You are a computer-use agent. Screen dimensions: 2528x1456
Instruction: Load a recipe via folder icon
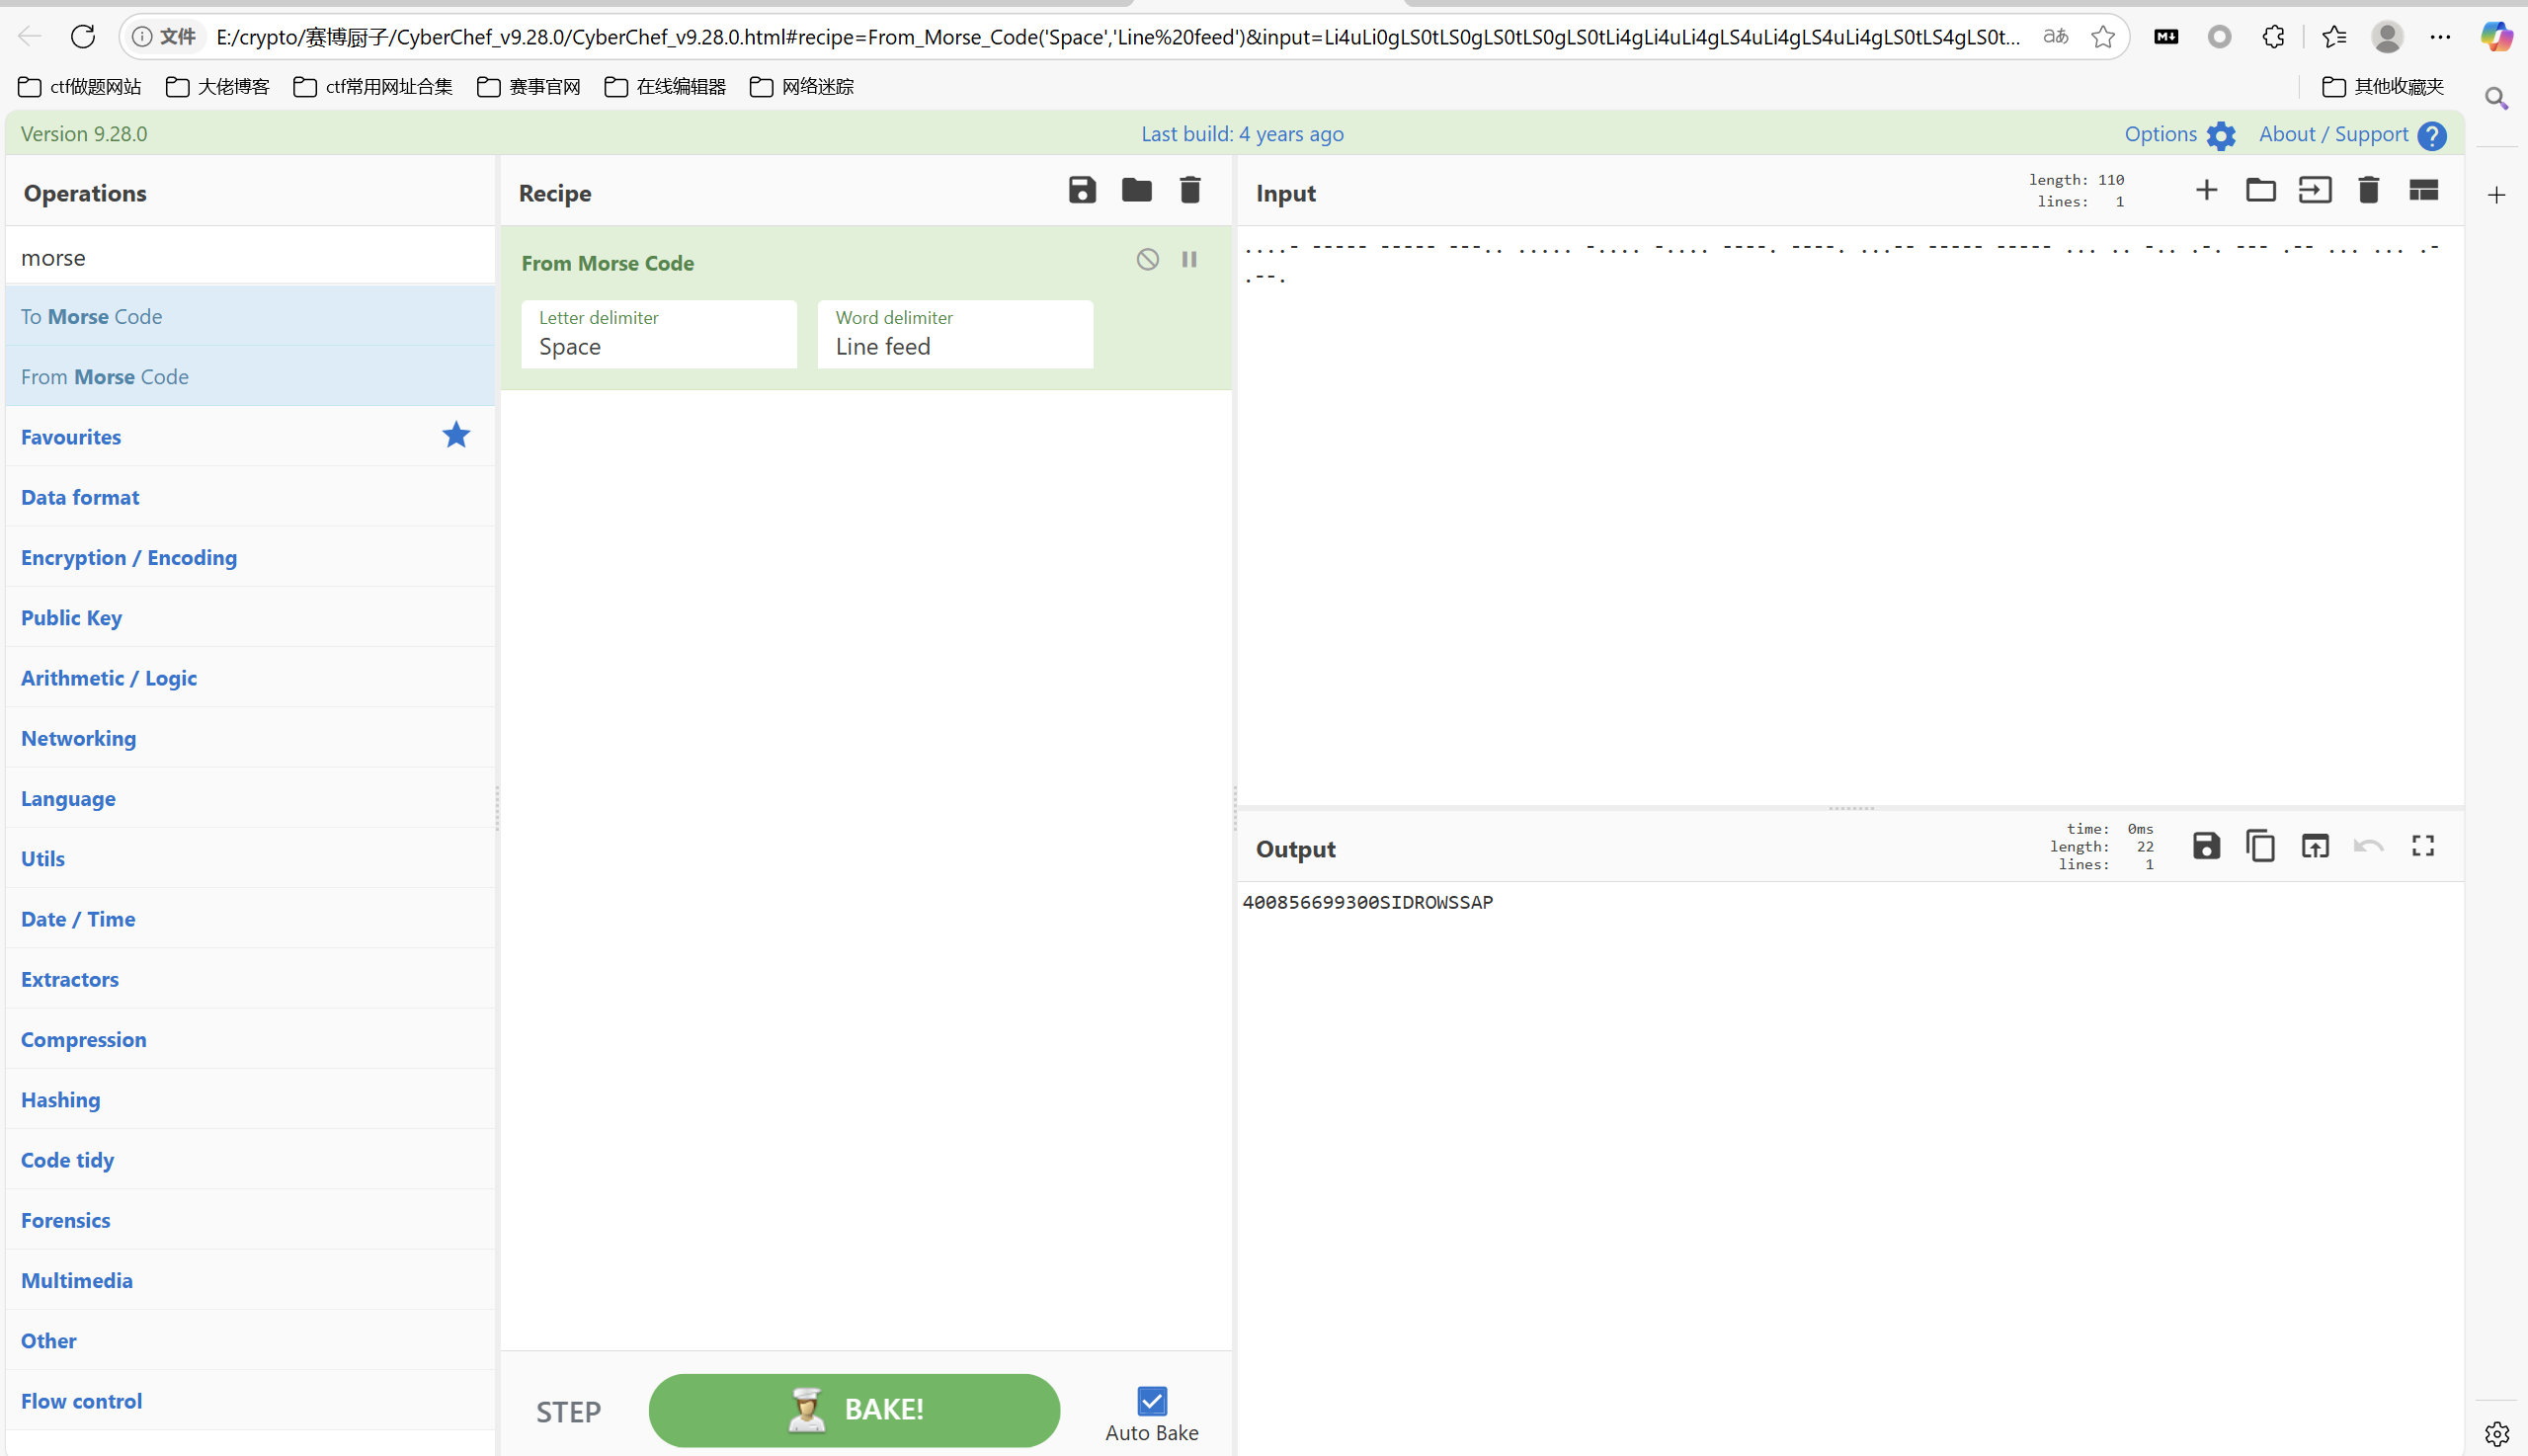tap(1137, 190)
